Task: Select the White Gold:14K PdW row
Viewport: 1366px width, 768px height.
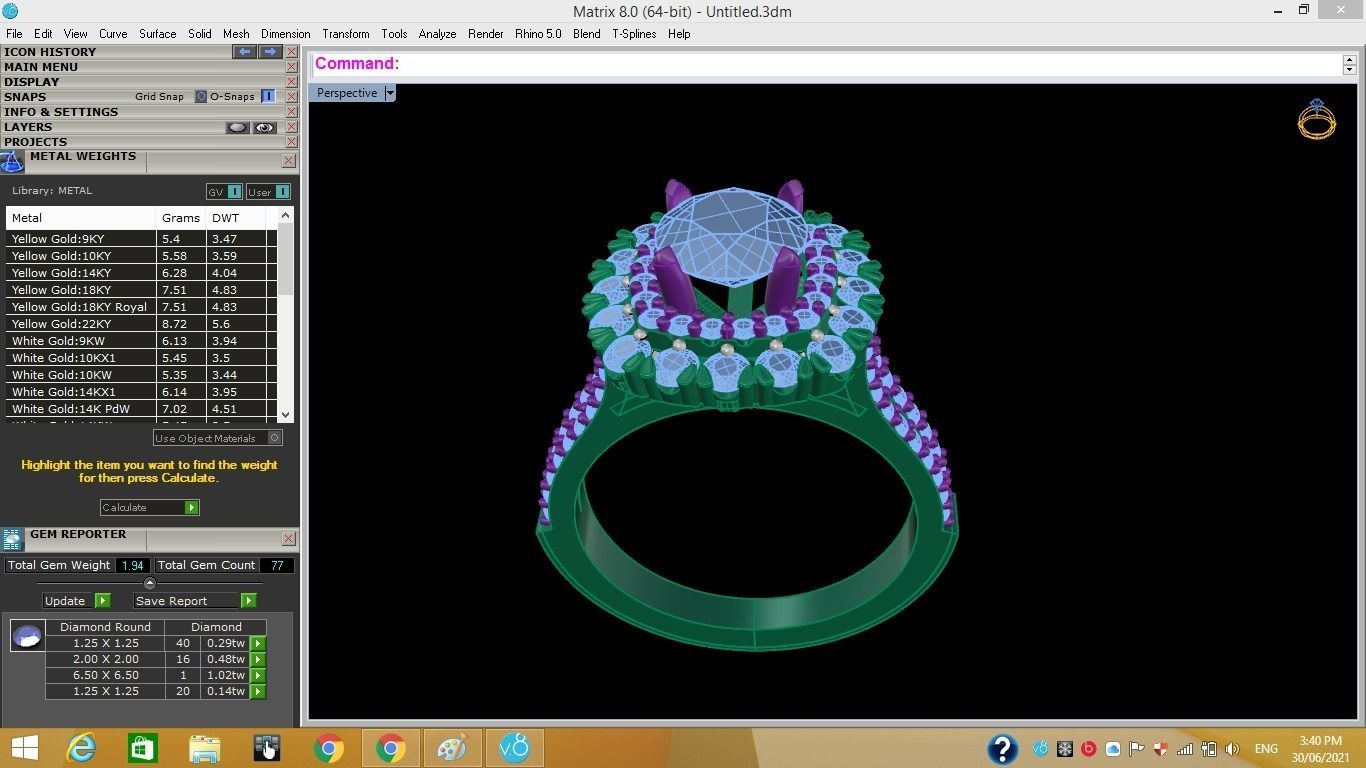Action: coord(140,409)
